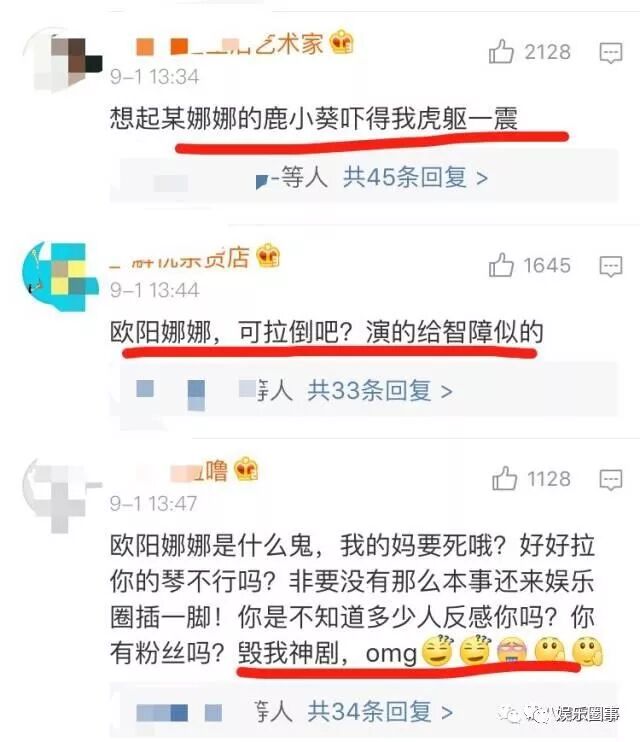Expand 共45条回复 replies
This screenshot has width=640, height=742.
pyautogui.click(x=415, y=178)
